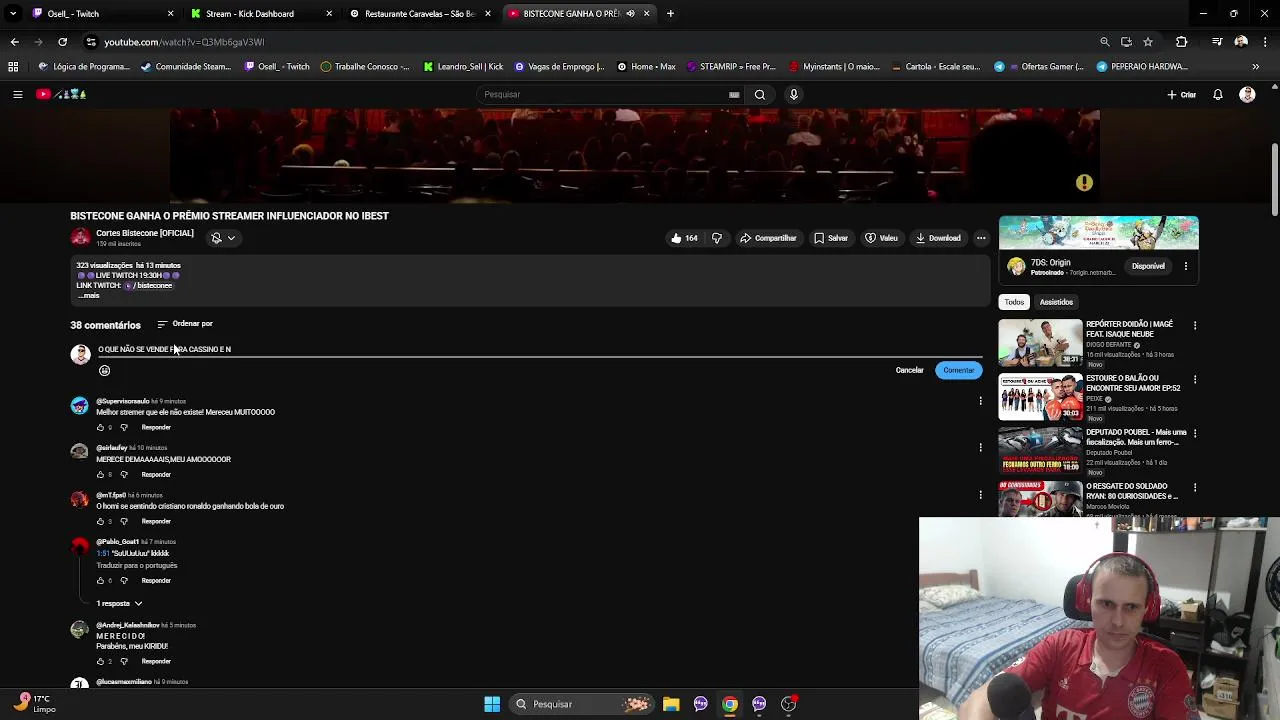Click Responder under @mT.fps0 comment
Screen dimensions: 1280x720
[x=156, y=522]
